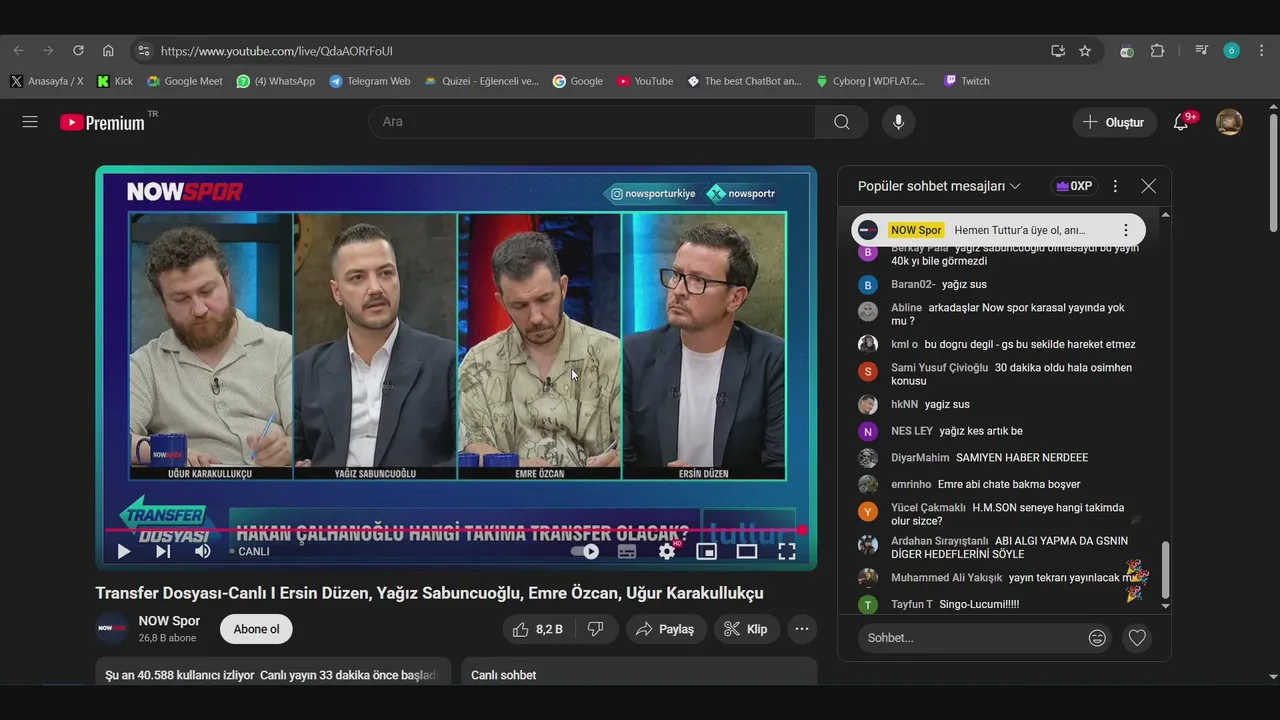Open browser extensions puzzle icon
This screenshot has height=720, width=1280.
(1158, 51)
